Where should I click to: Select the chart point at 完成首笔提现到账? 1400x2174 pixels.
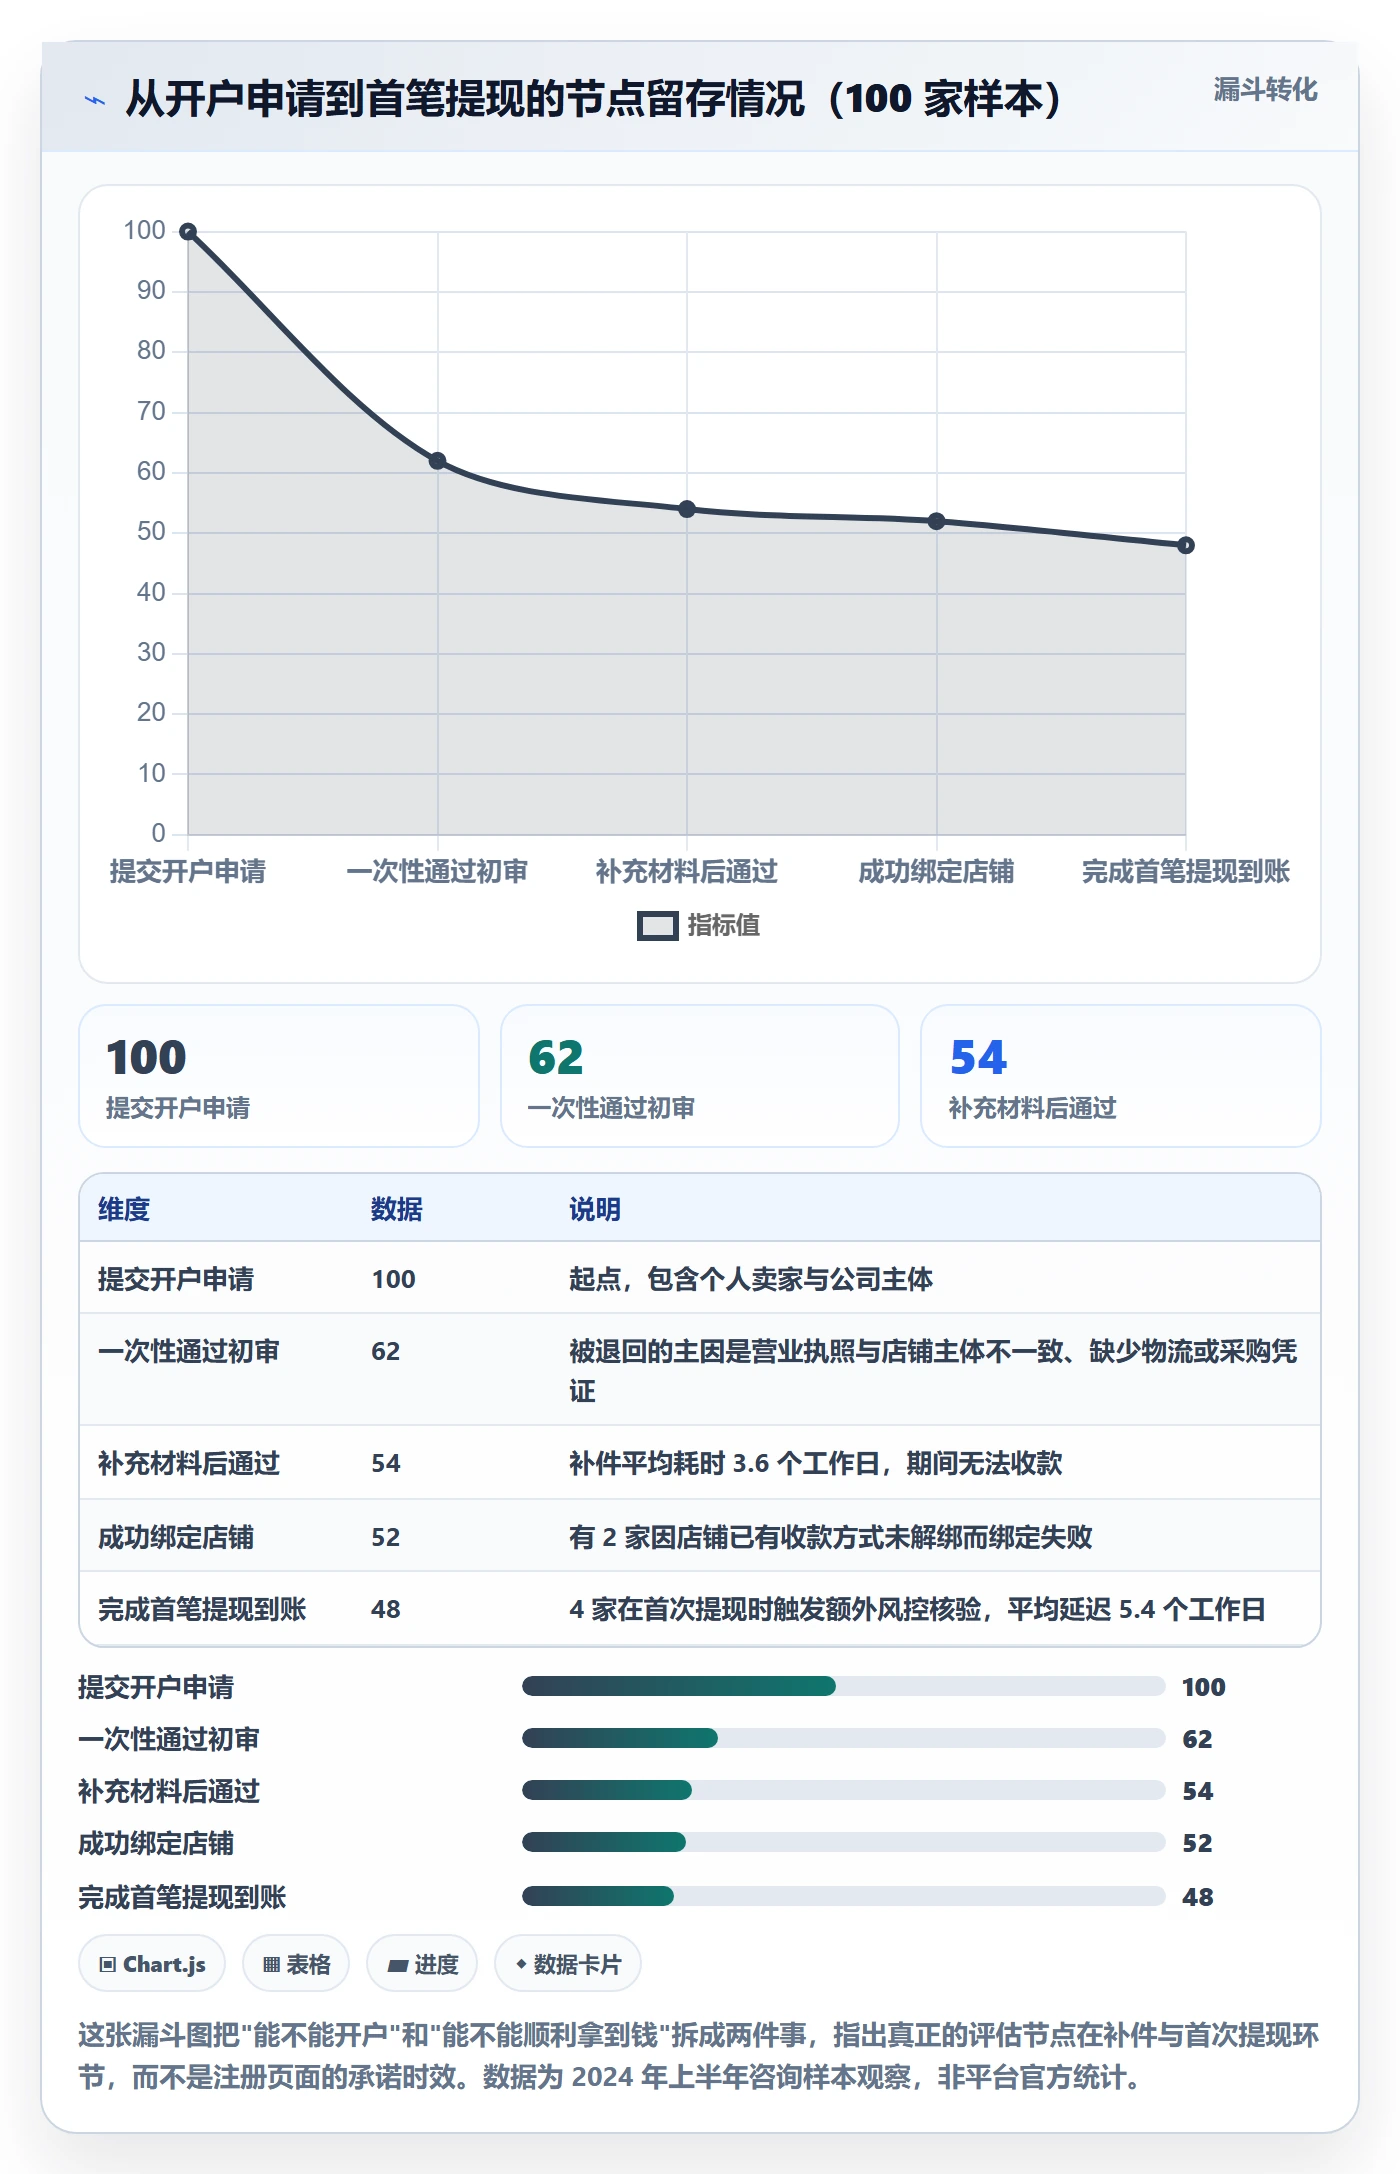[1186, 545]
